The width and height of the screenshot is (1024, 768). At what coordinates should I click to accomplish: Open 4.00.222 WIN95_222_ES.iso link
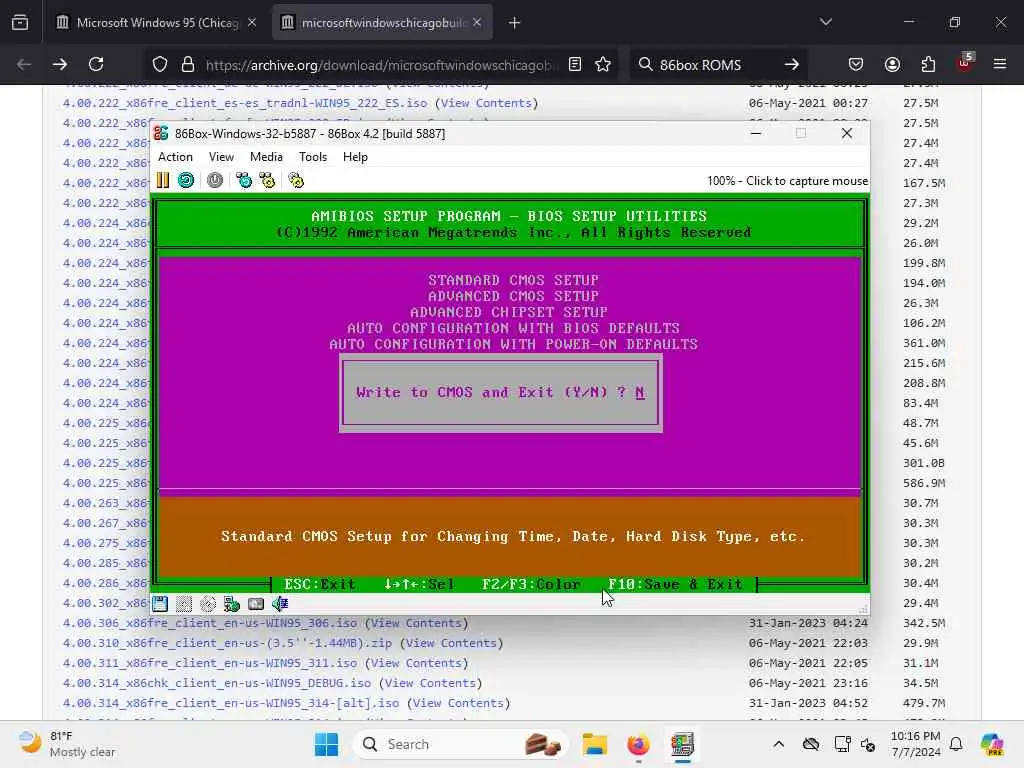click(245, 103)
